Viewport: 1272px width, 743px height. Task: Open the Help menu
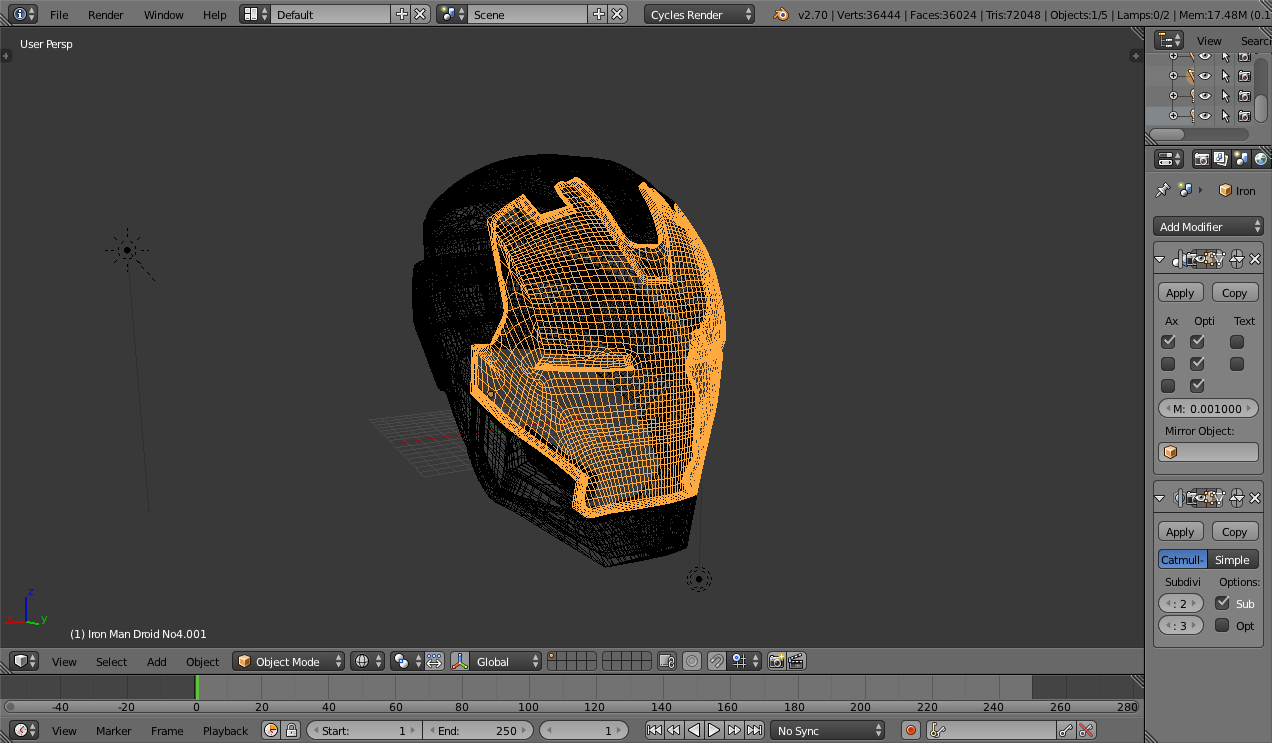coord(215,15)
